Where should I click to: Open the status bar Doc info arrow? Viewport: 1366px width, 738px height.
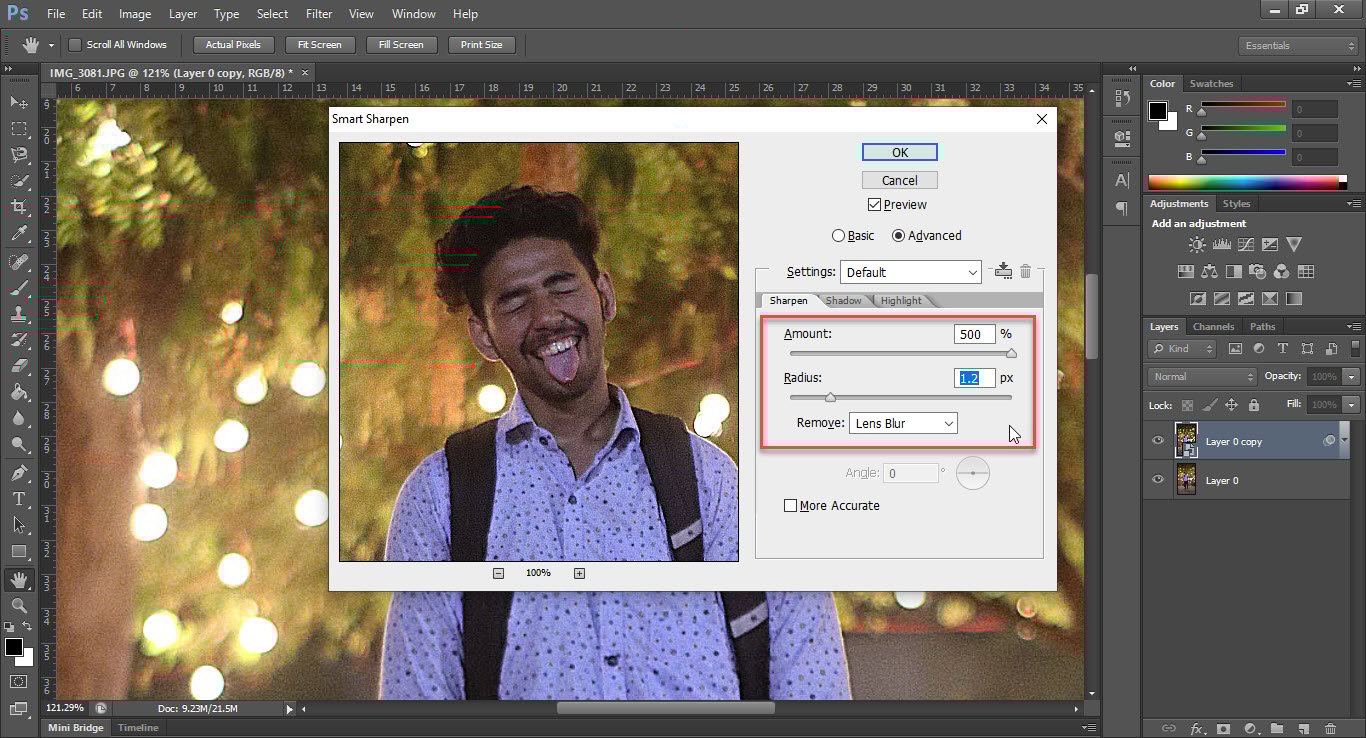click(290, 709)
